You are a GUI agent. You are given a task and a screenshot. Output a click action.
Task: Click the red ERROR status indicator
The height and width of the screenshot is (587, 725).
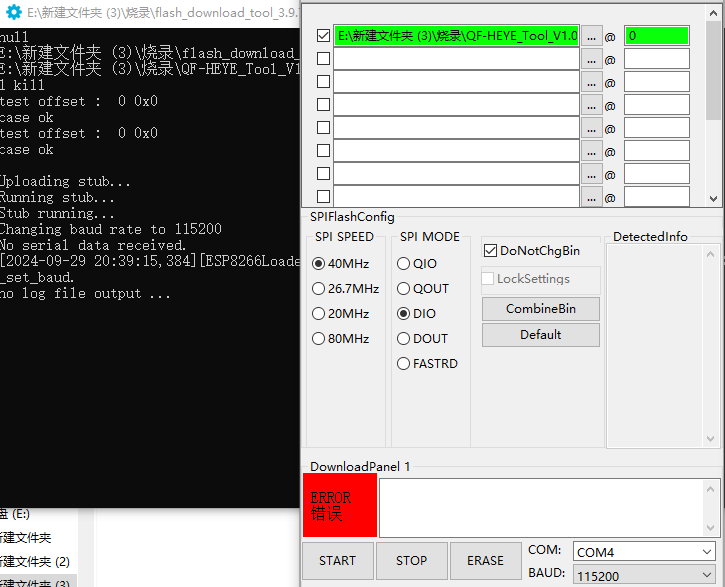click(x=340, y=505)
